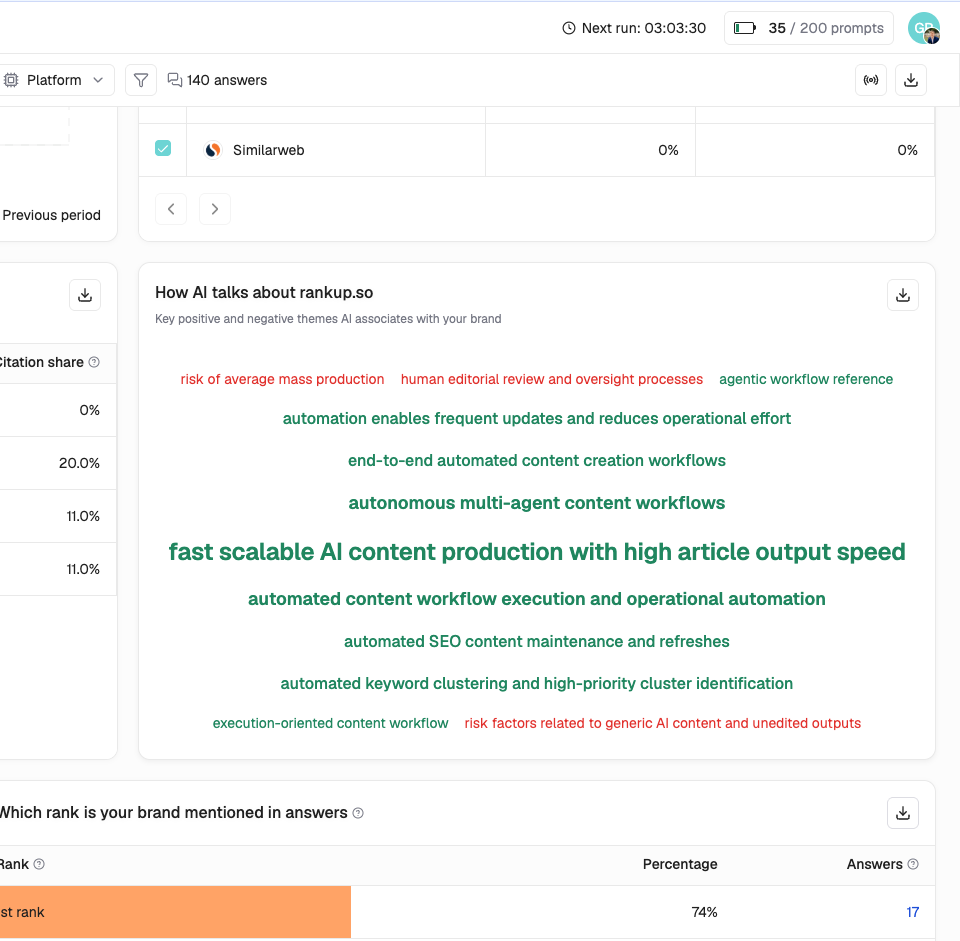960x941 pixels.
Task: Download the brand rank mention table
Action: pos(903,813)
